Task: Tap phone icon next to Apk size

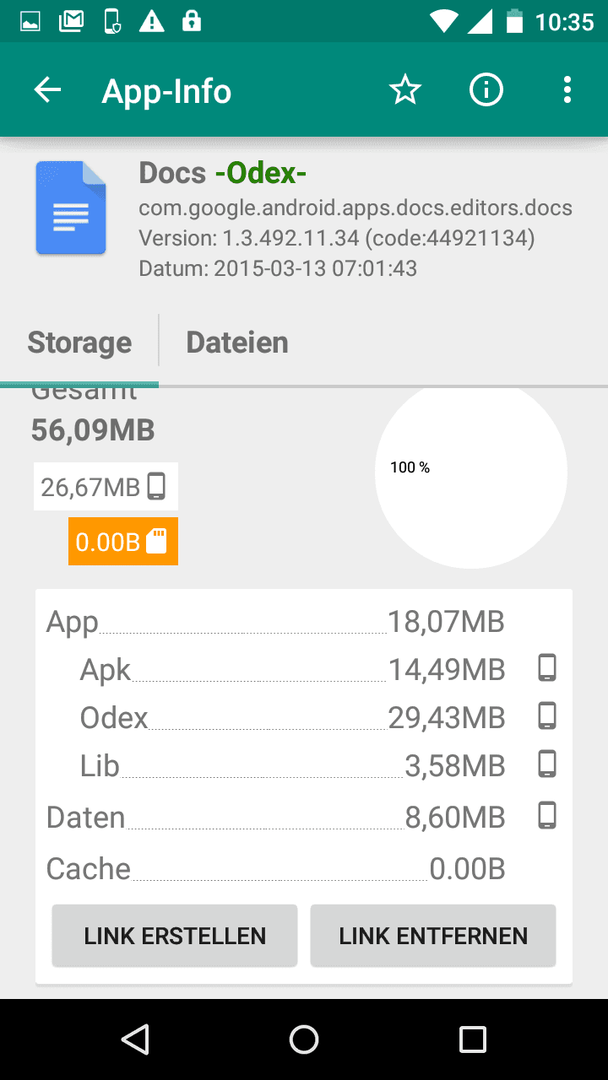Action: coord(547,668)
